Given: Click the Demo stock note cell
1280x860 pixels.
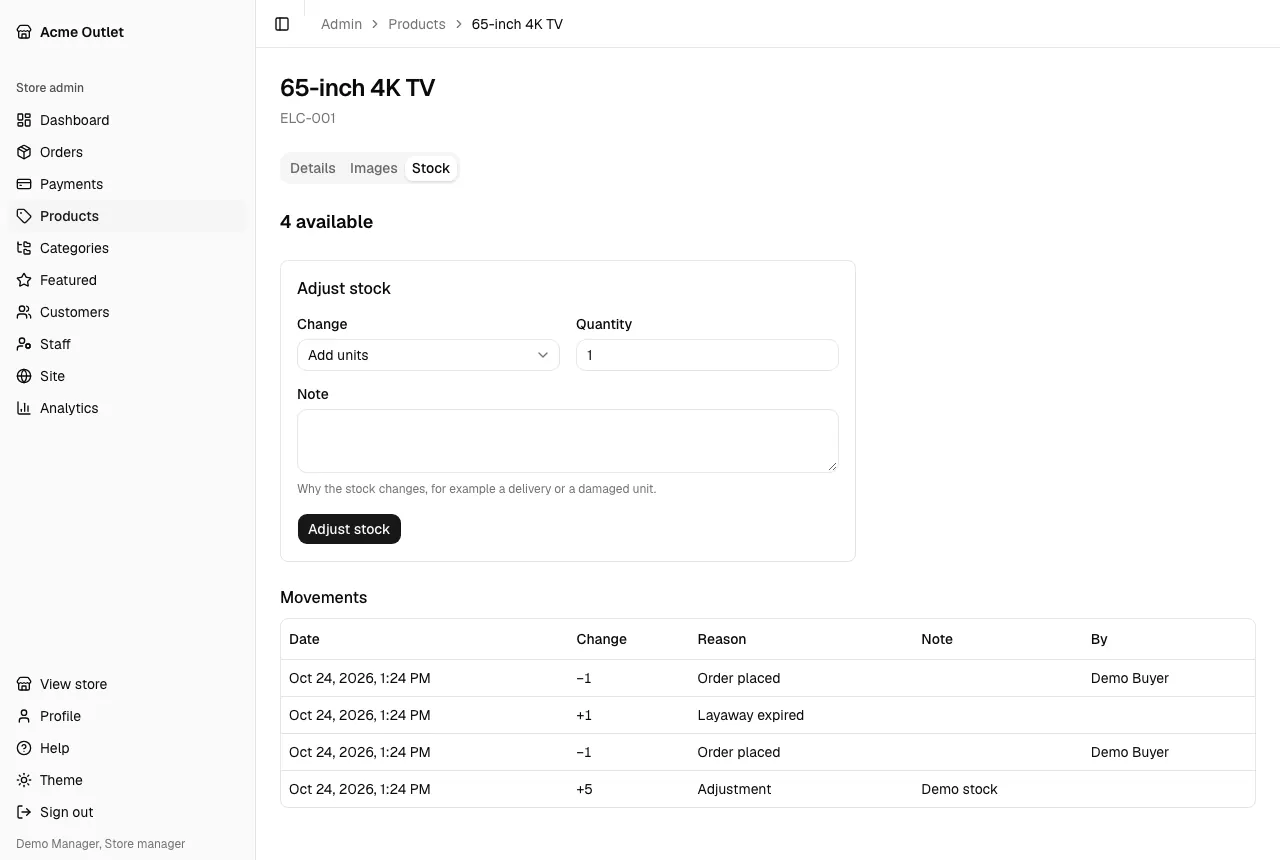Looking at the screenshot, I should pos(959,789).
